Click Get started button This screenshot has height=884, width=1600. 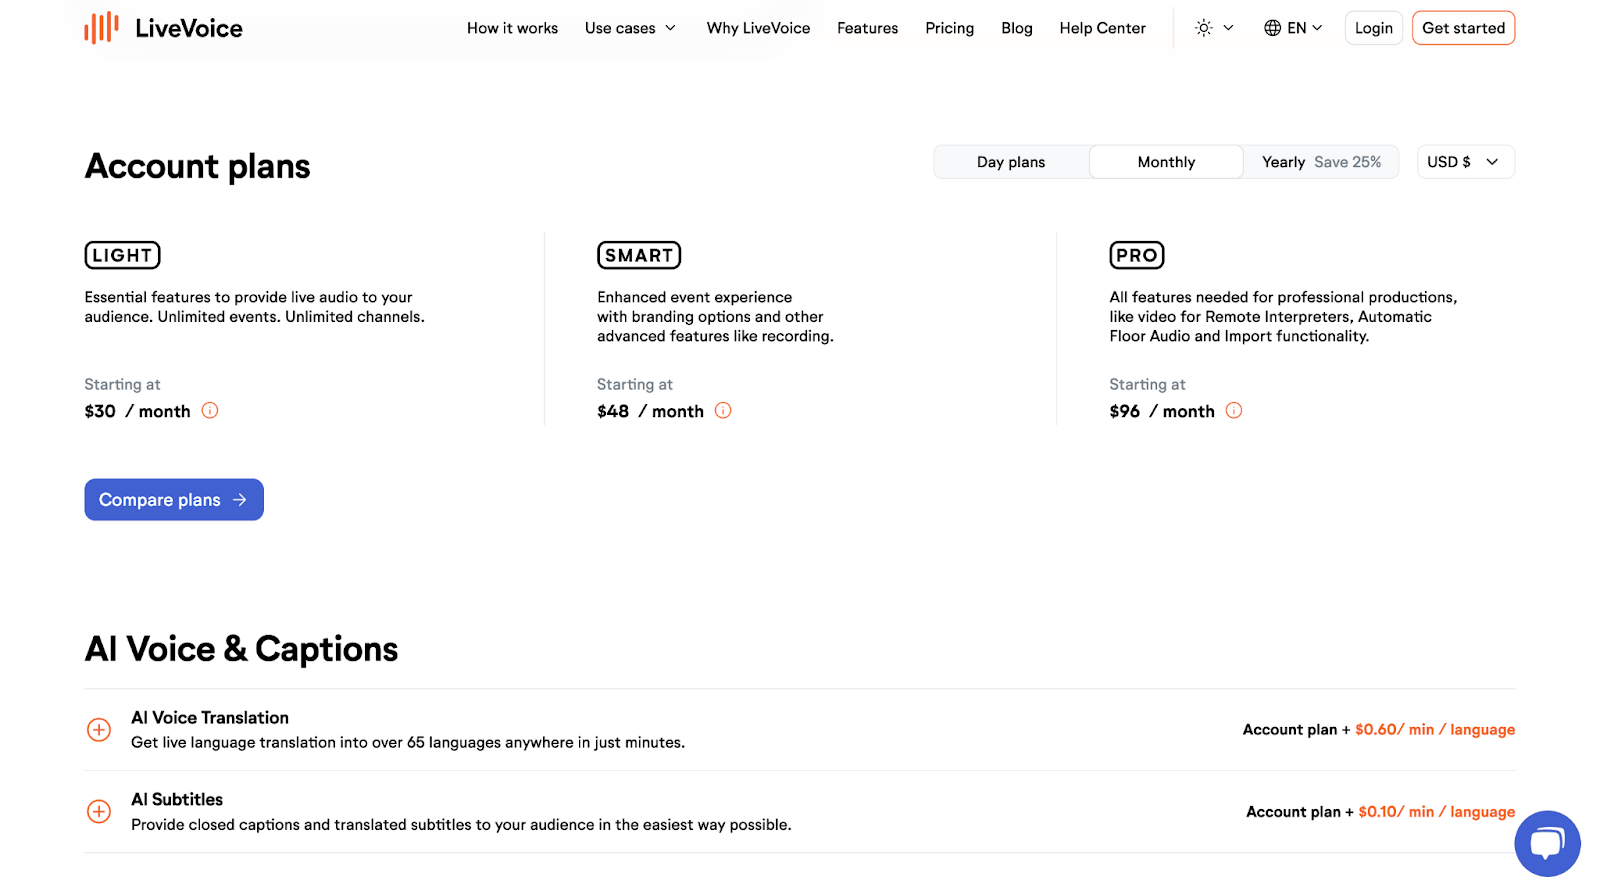pos(1463,28)
